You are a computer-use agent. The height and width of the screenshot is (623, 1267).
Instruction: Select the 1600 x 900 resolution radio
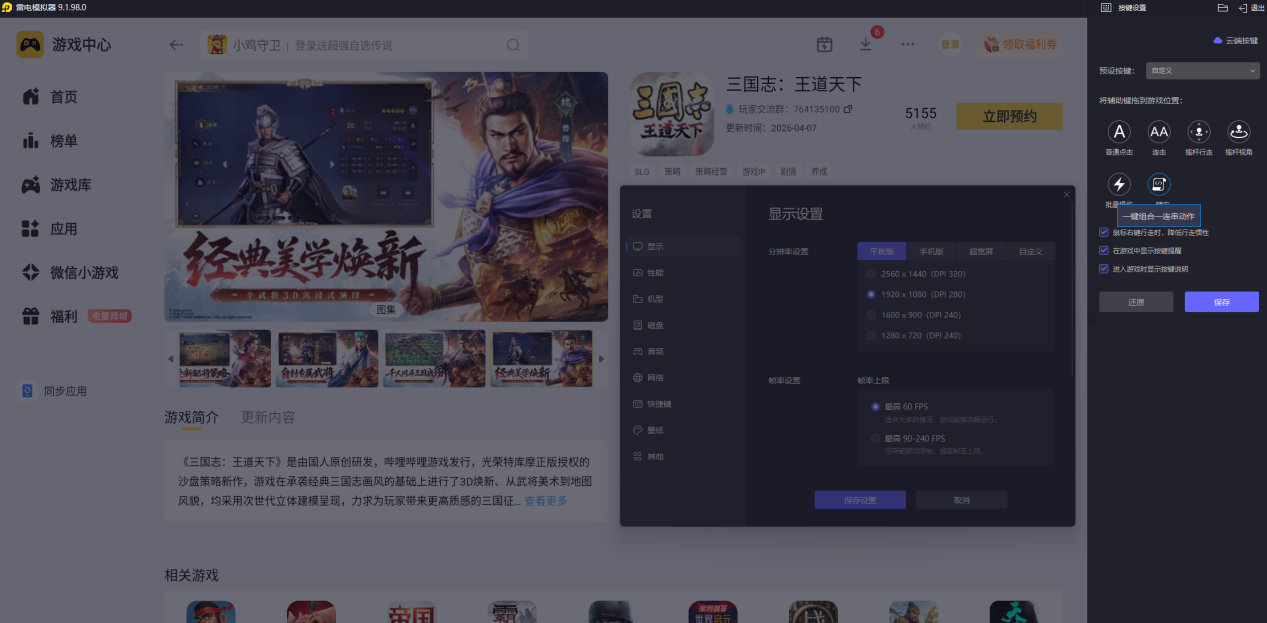[872, 315]
